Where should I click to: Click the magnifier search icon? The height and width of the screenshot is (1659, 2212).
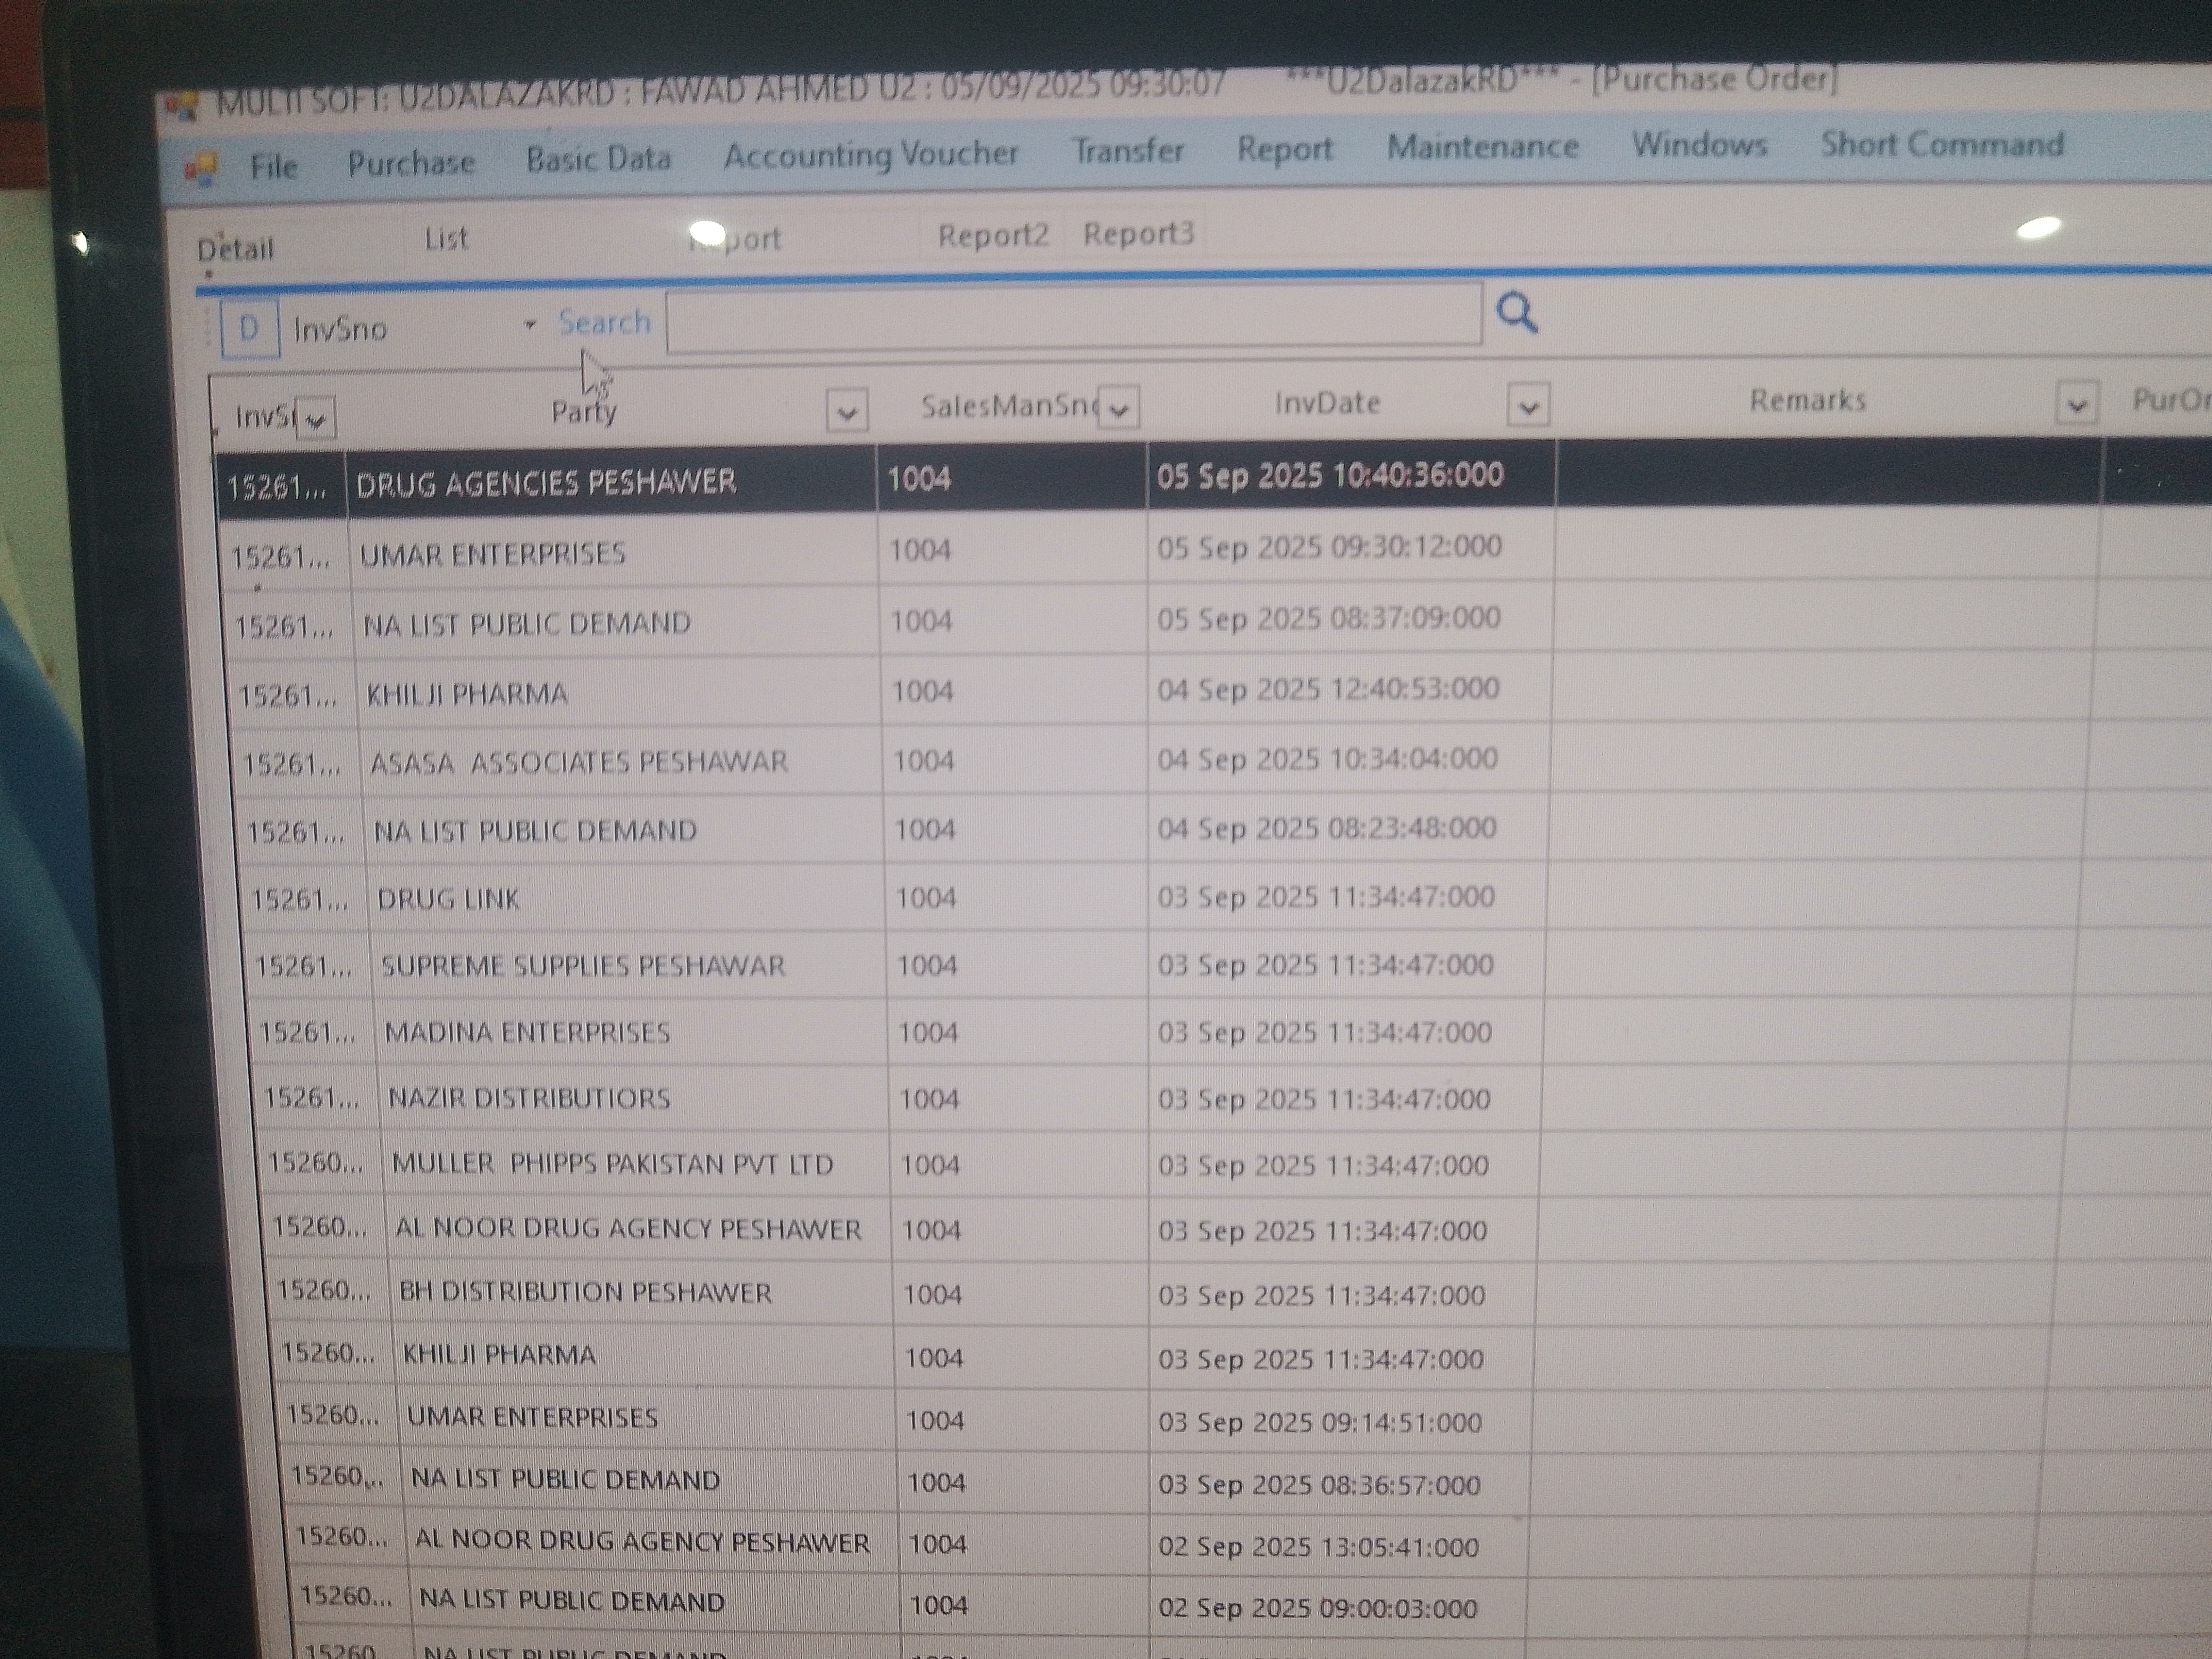click(x=1516, y=313)
